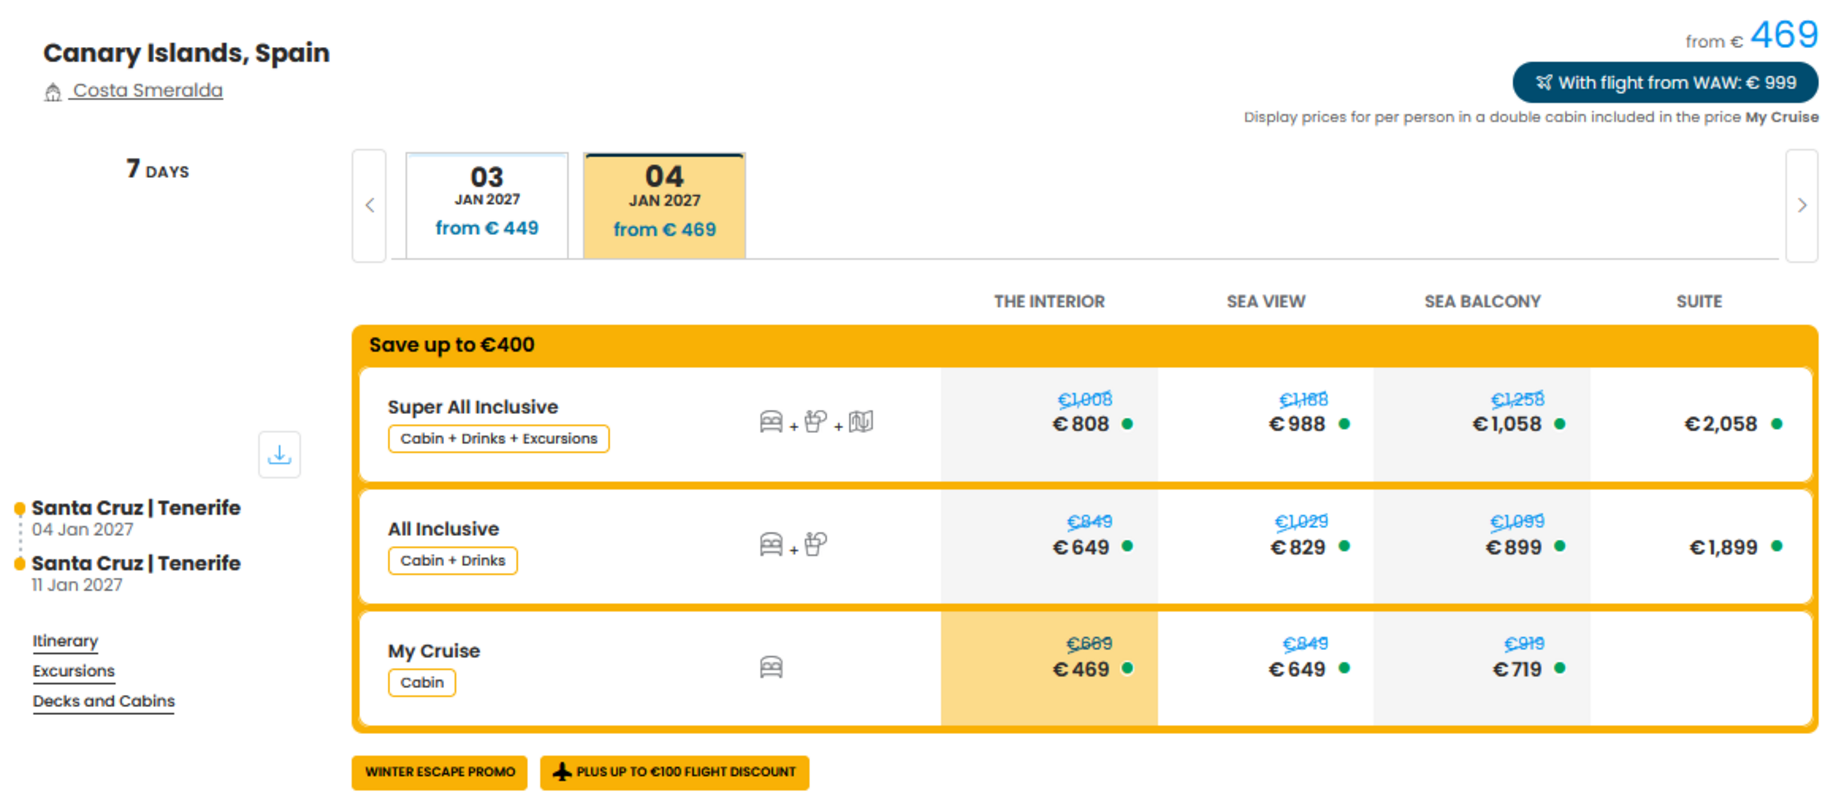Click Plus up to €100 flight discount badge
Screen dimensions: 1825x800
tap(675, 772)
